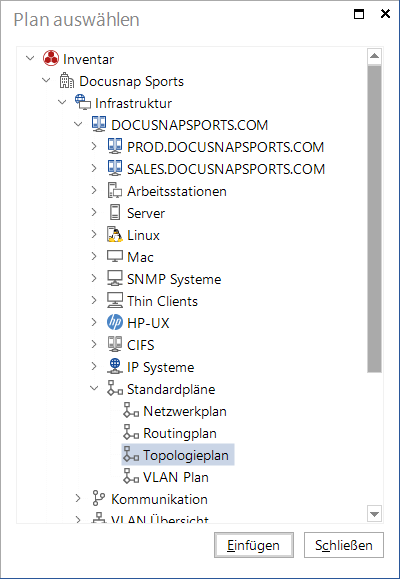Select the SNMP Systeme label
Screen dimensions: 400x579
coord(174,279)
